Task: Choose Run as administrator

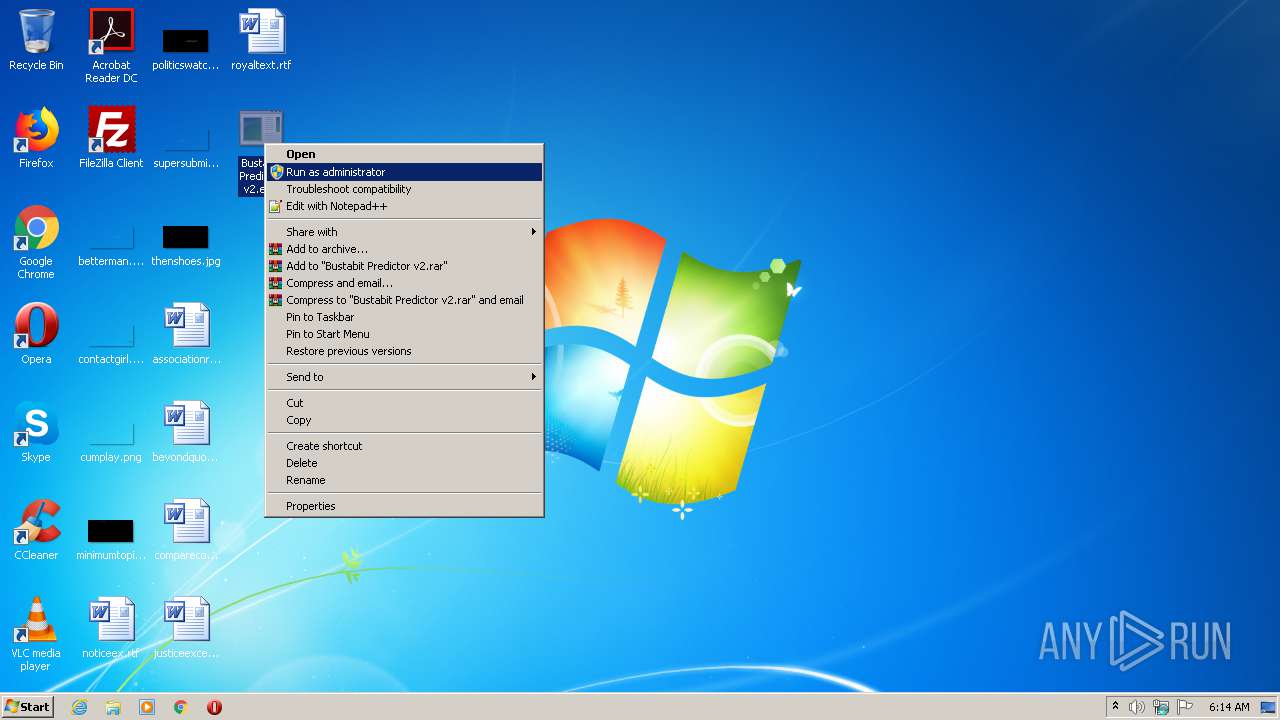Action: [404, 172]
